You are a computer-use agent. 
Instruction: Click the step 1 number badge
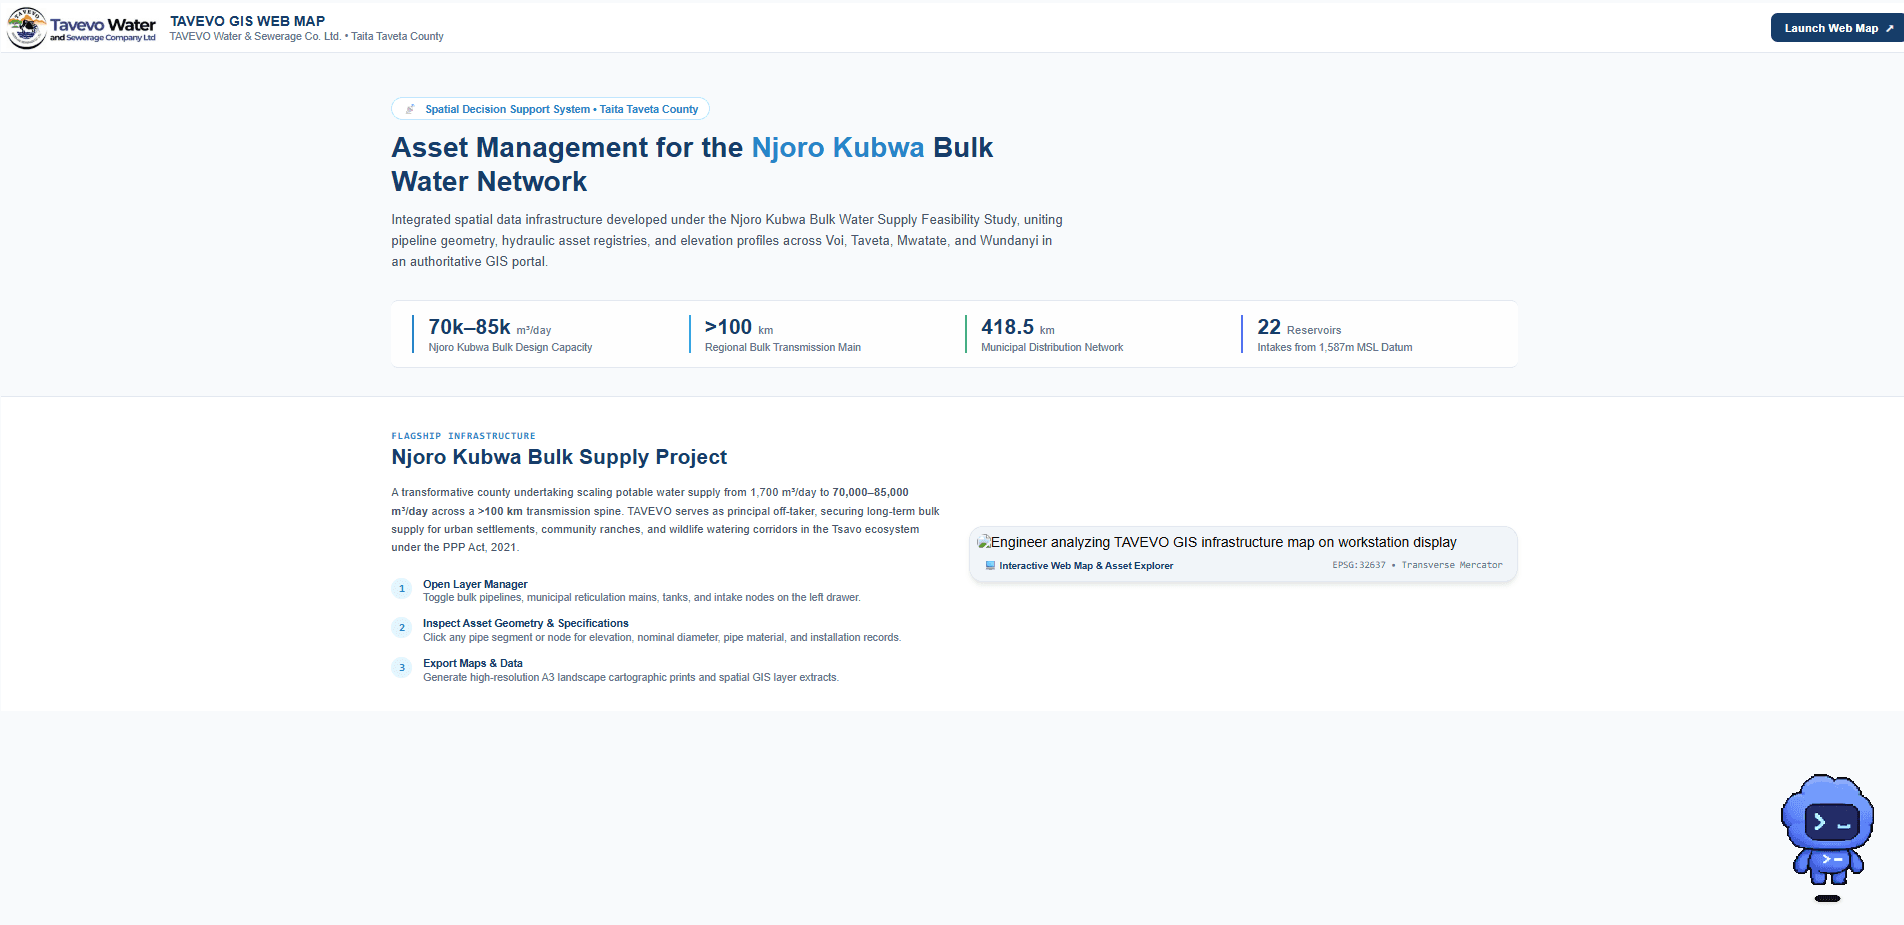click(402, 589)
